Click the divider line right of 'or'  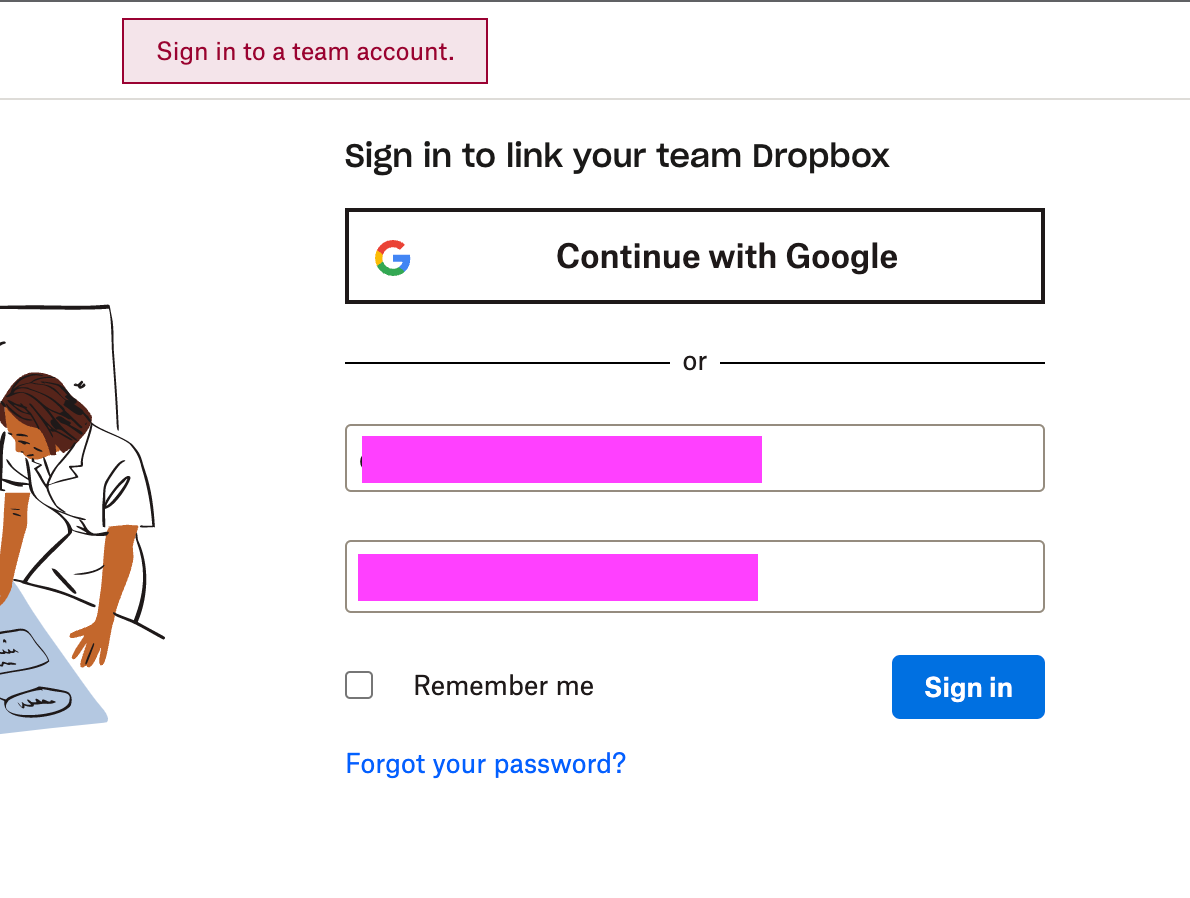pos(882,362)
